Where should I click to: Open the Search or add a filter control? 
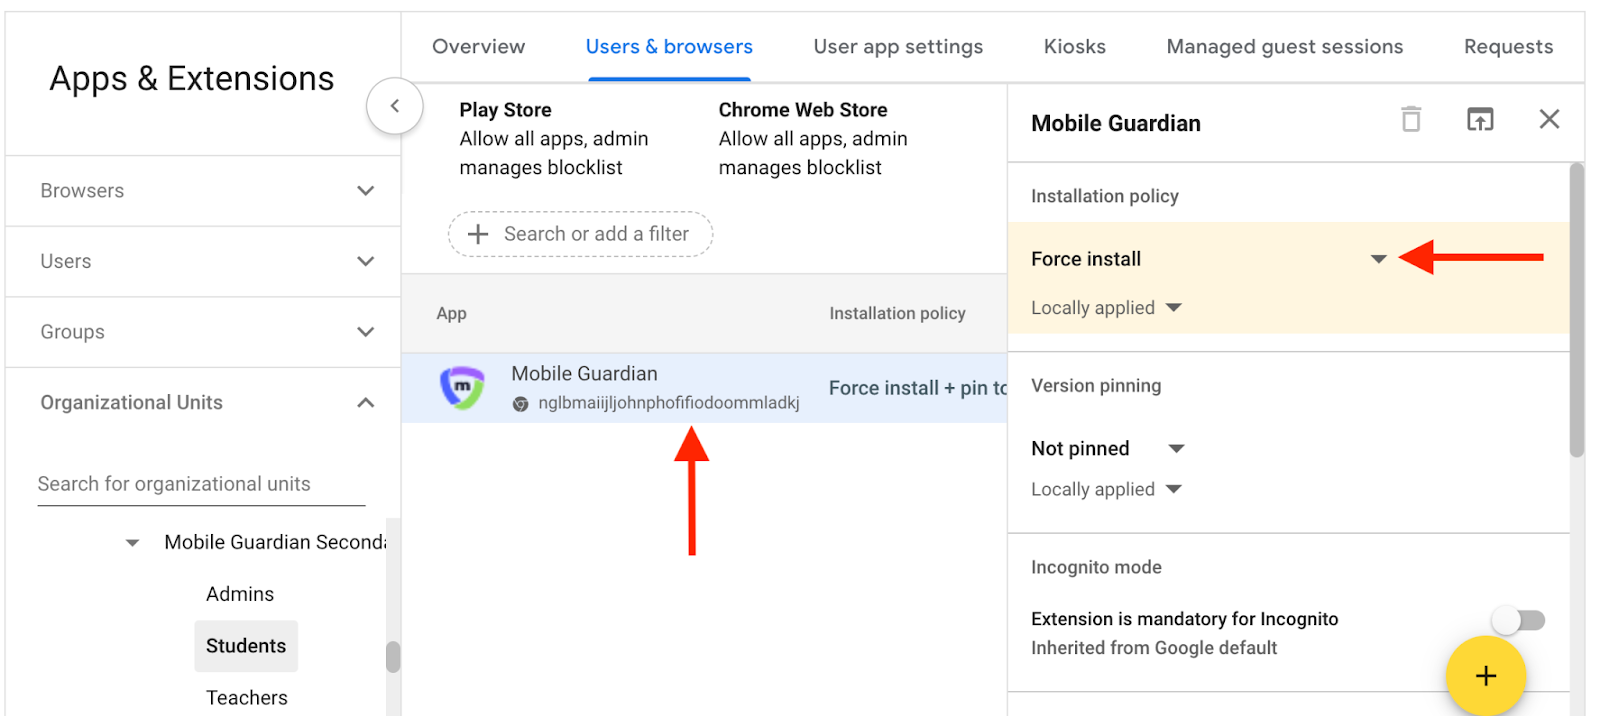click(x=579, y=234)
